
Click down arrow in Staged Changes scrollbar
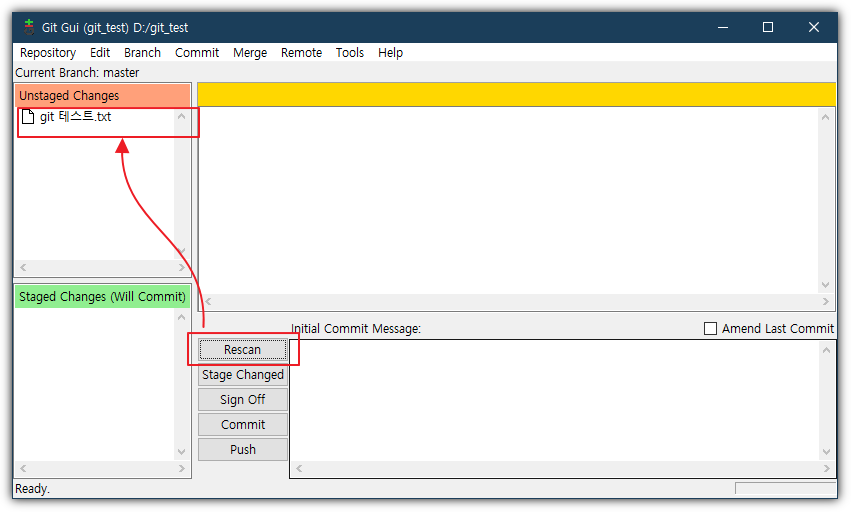pyautogui.click(x=182, y=452)
